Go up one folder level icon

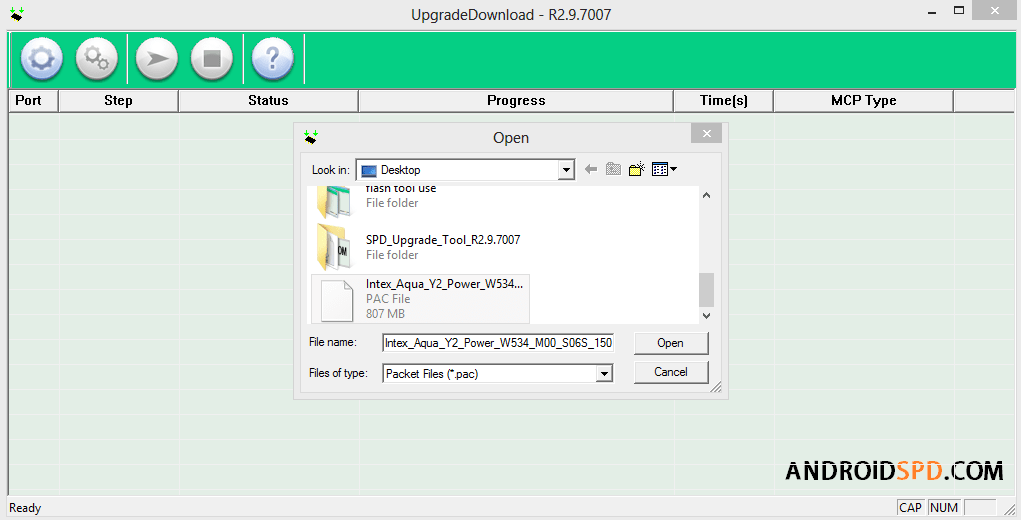tap(613, 169)
